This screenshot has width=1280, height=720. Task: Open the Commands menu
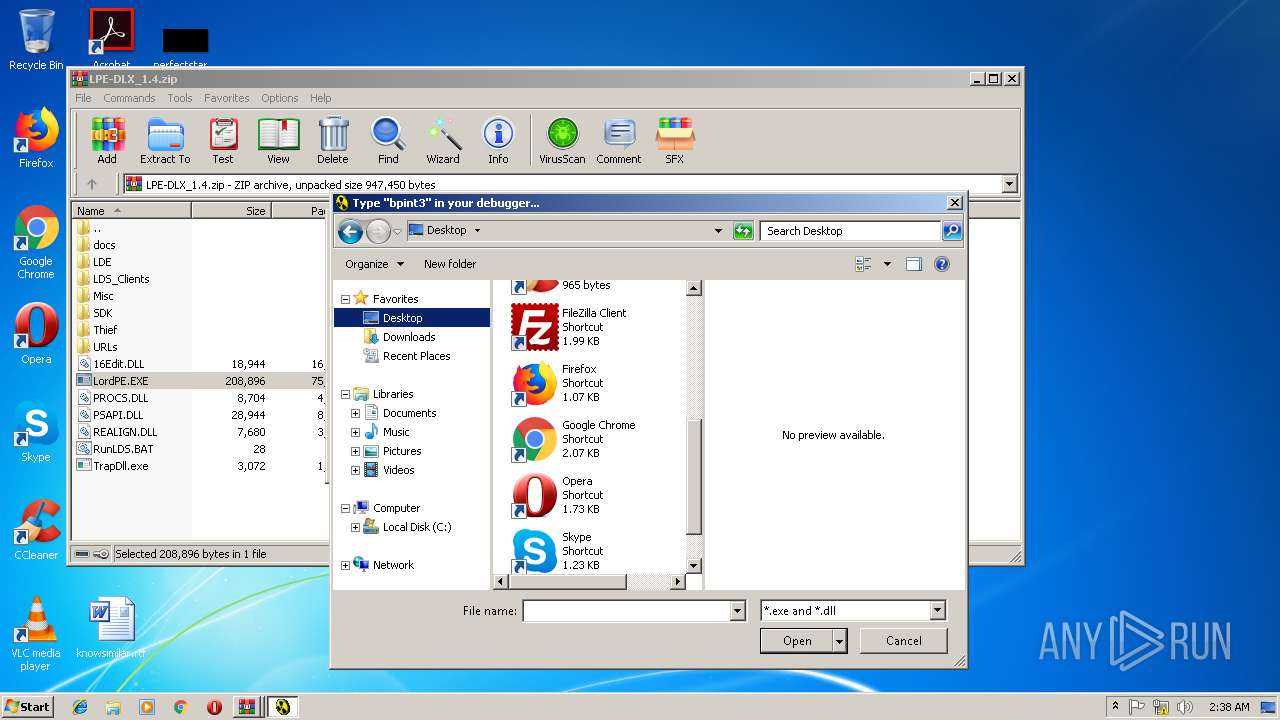[x=129, y=98]
